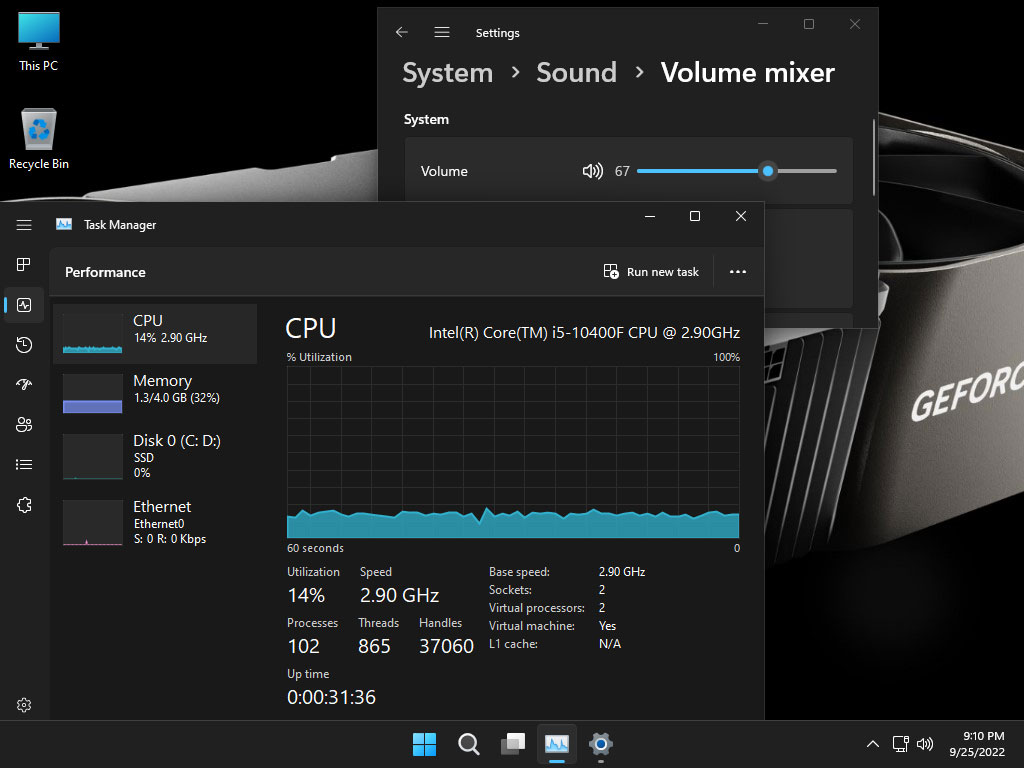Select CPU in the performance list
The height and width of the screenshot is (768, 1024).
click(155, 333)
